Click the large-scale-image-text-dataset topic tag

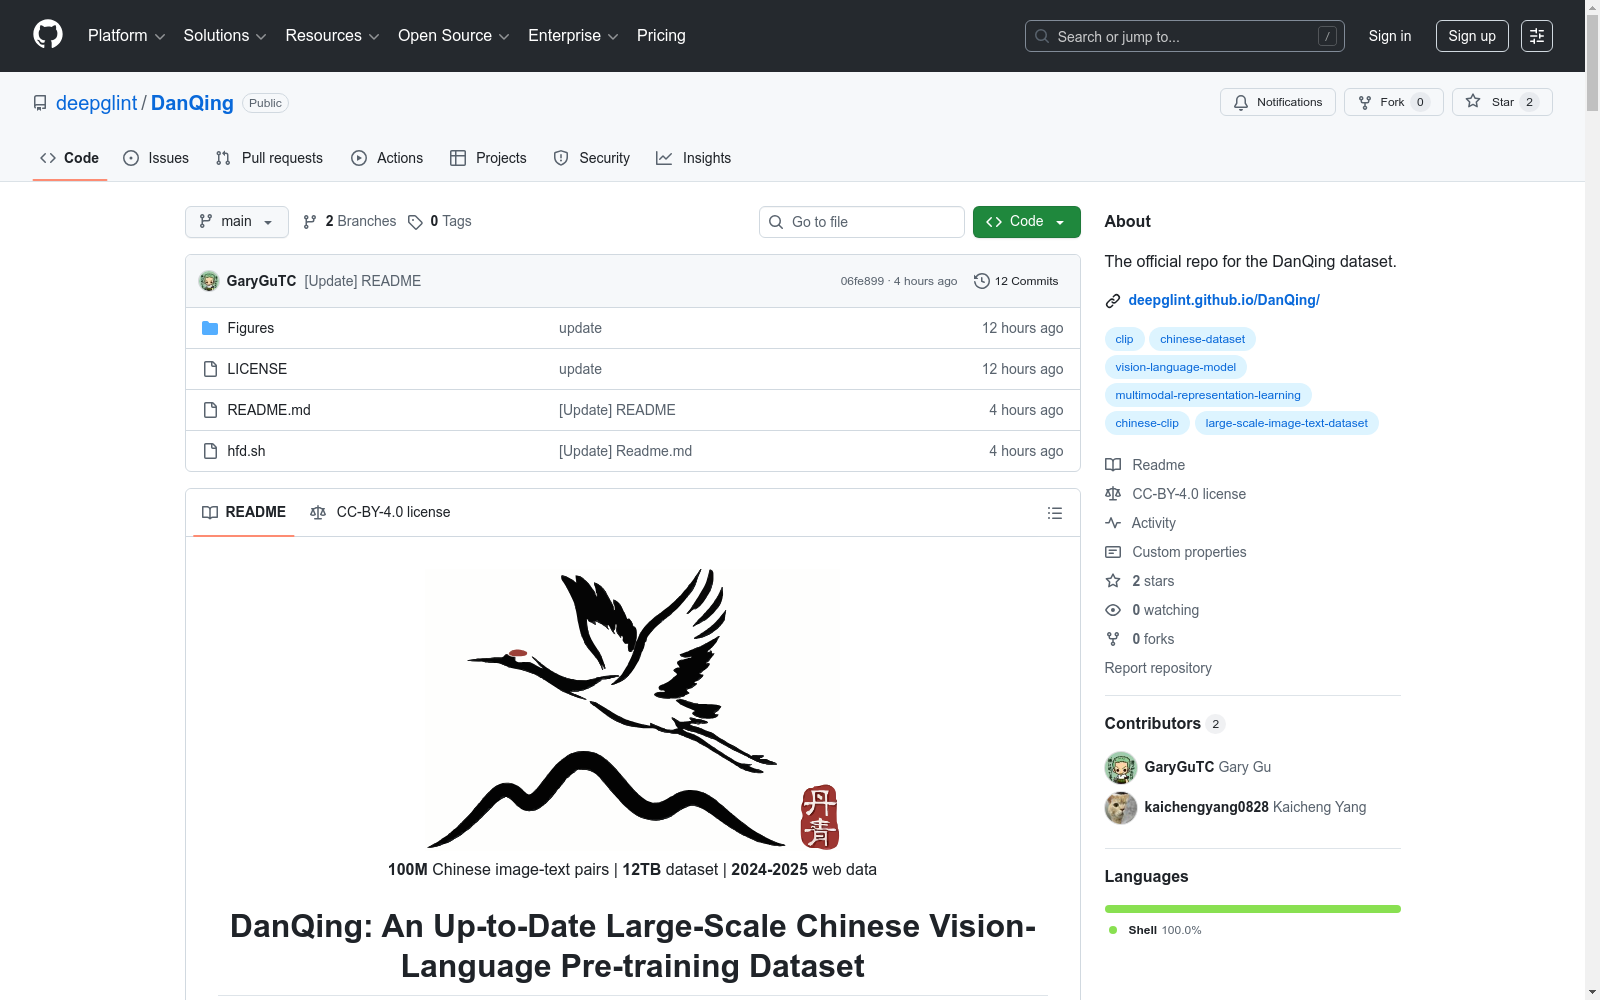click(x=1287, y=423)
